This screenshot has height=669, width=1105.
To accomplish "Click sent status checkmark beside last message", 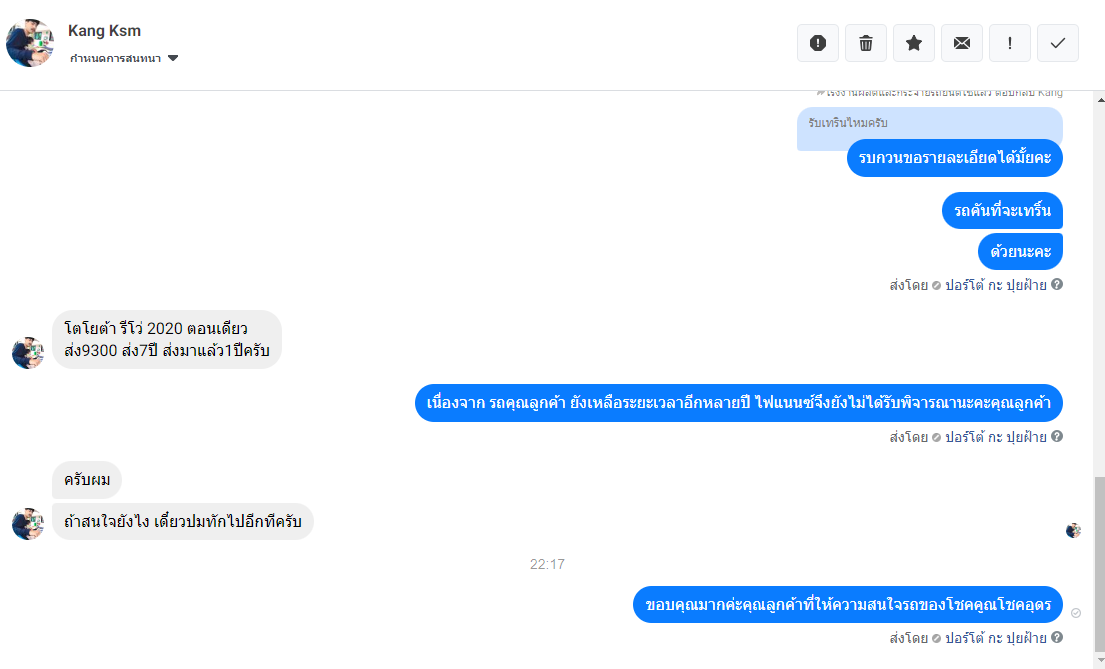I will [x=1075, y=613].
